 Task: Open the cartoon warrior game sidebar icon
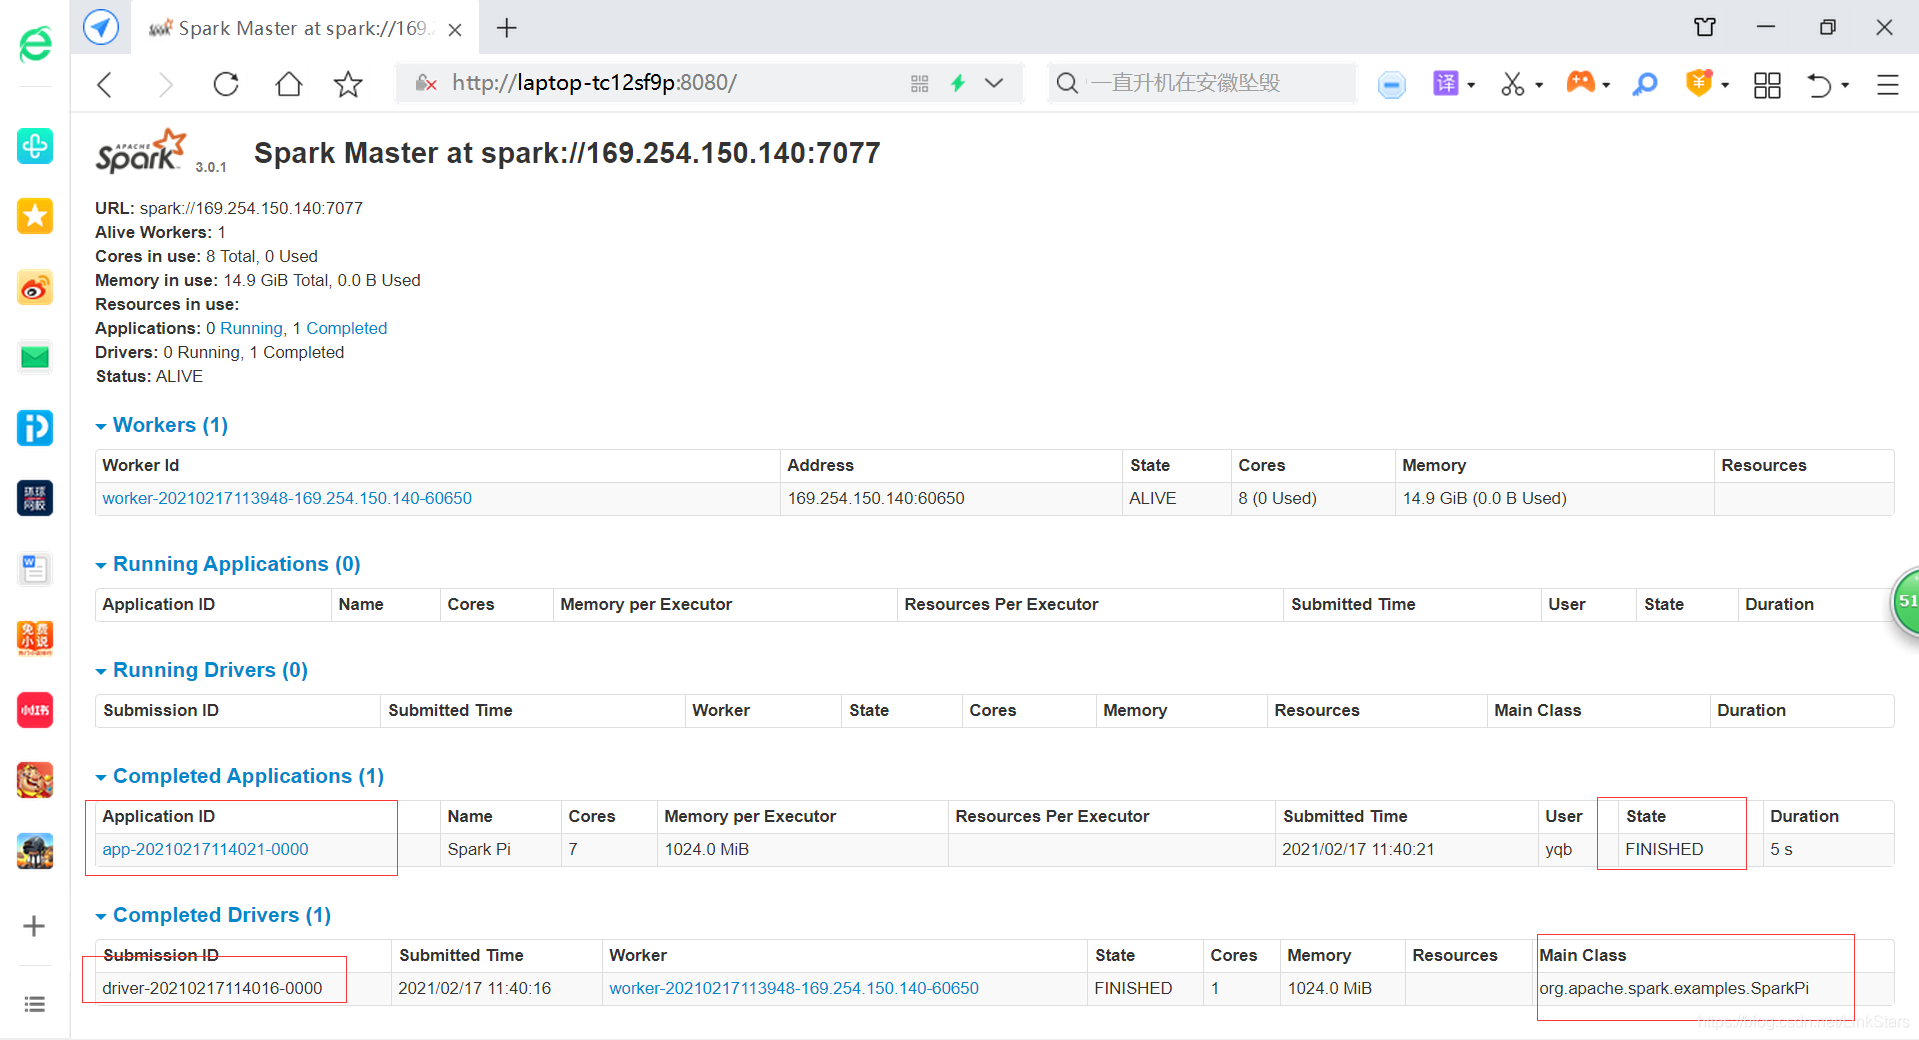click(35, 780)
